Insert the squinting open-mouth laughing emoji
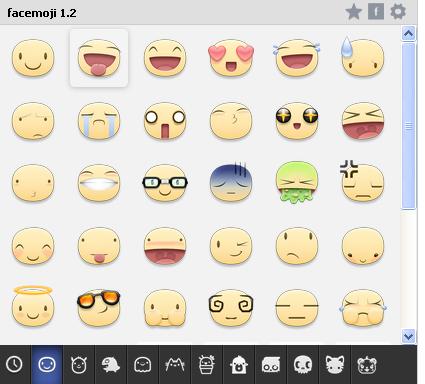This screenshot has height=384, width=425. point(363,121)
